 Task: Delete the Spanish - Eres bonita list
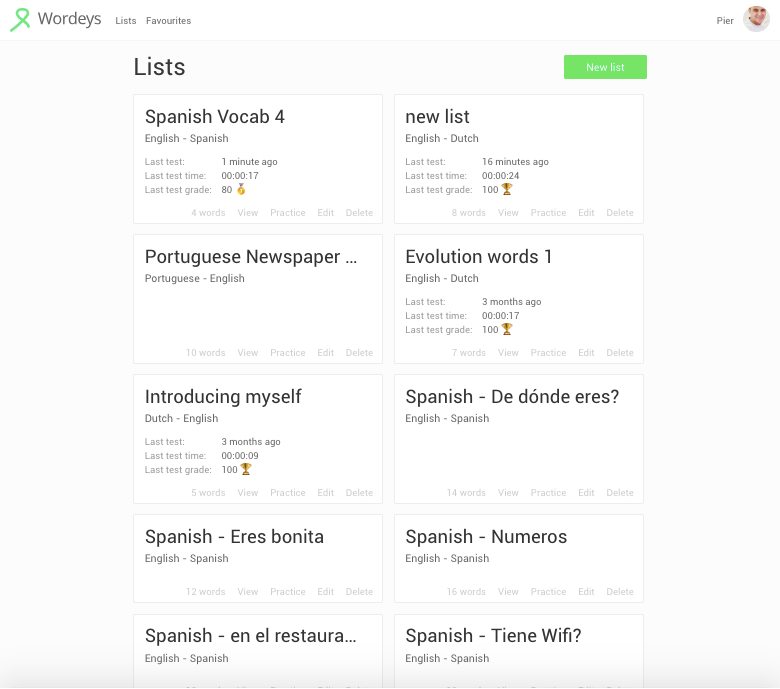click(359, 591)
